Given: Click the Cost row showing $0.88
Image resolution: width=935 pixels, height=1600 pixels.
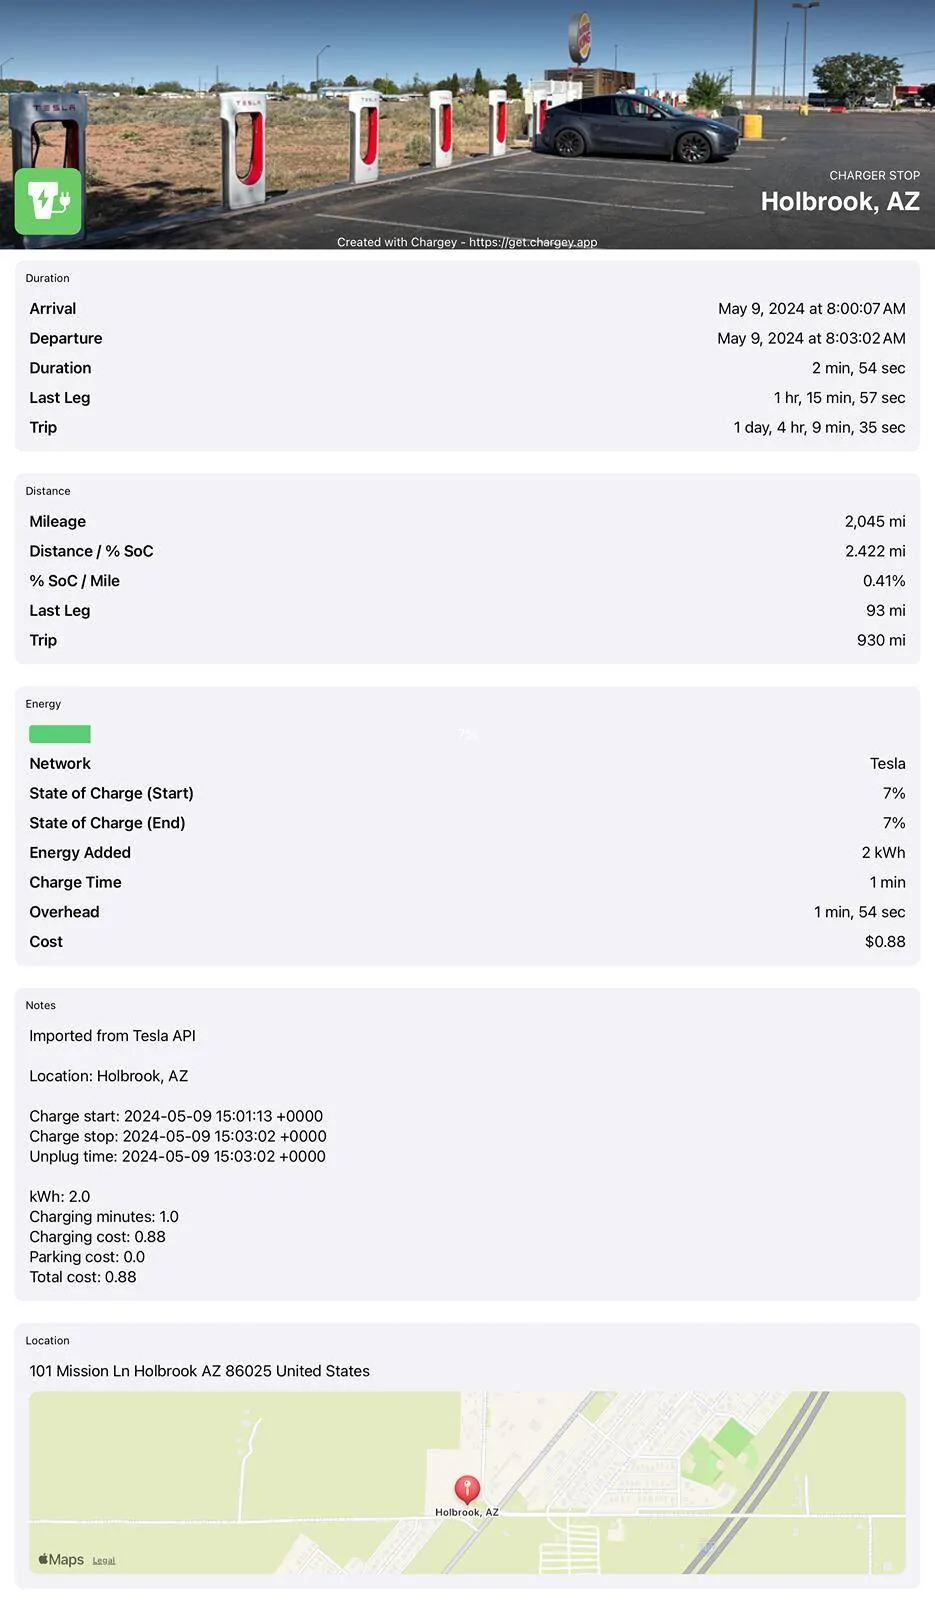Looking at the screenshot, I should 467,942.
